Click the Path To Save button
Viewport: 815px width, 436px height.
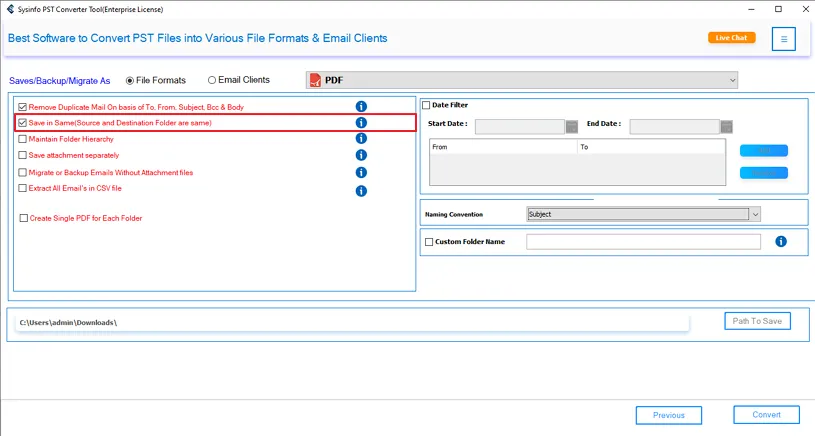point(757,321)
